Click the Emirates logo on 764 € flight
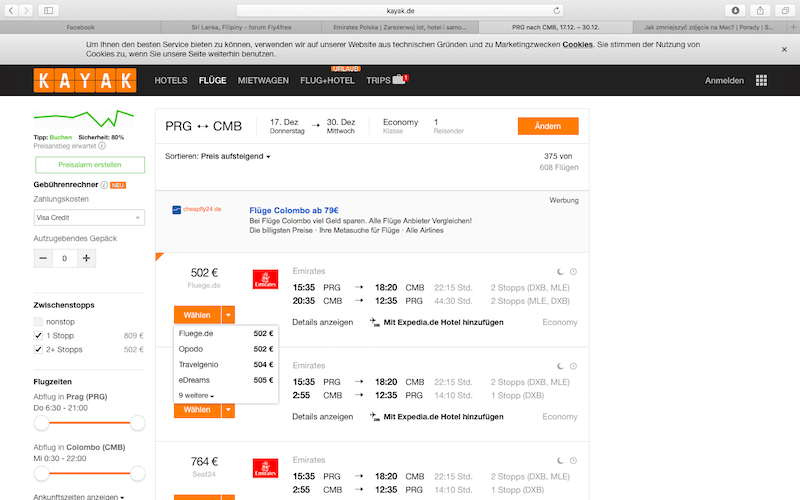This screenshot has height=500, width=800. 265,468
